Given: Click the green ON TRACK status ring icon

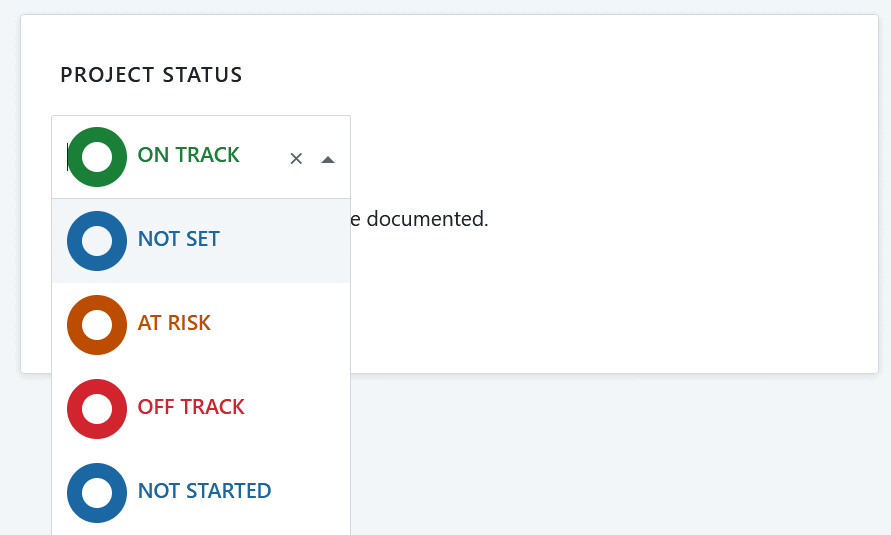Looking at the screenshot, I should (97, 157).
